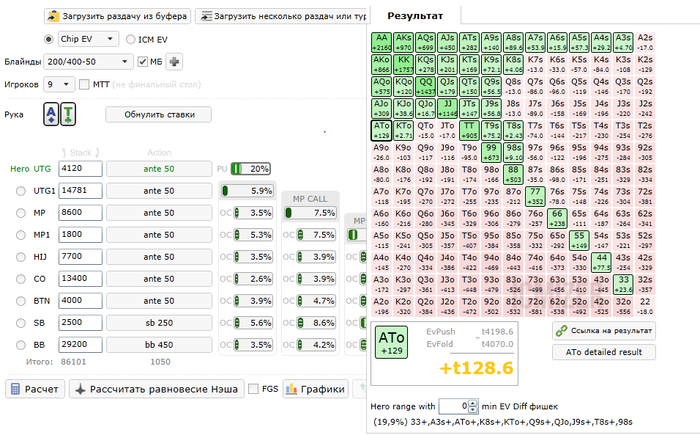700x435 pixels.
Task: Select the BTN player radio button
Action: coord(21,301)
